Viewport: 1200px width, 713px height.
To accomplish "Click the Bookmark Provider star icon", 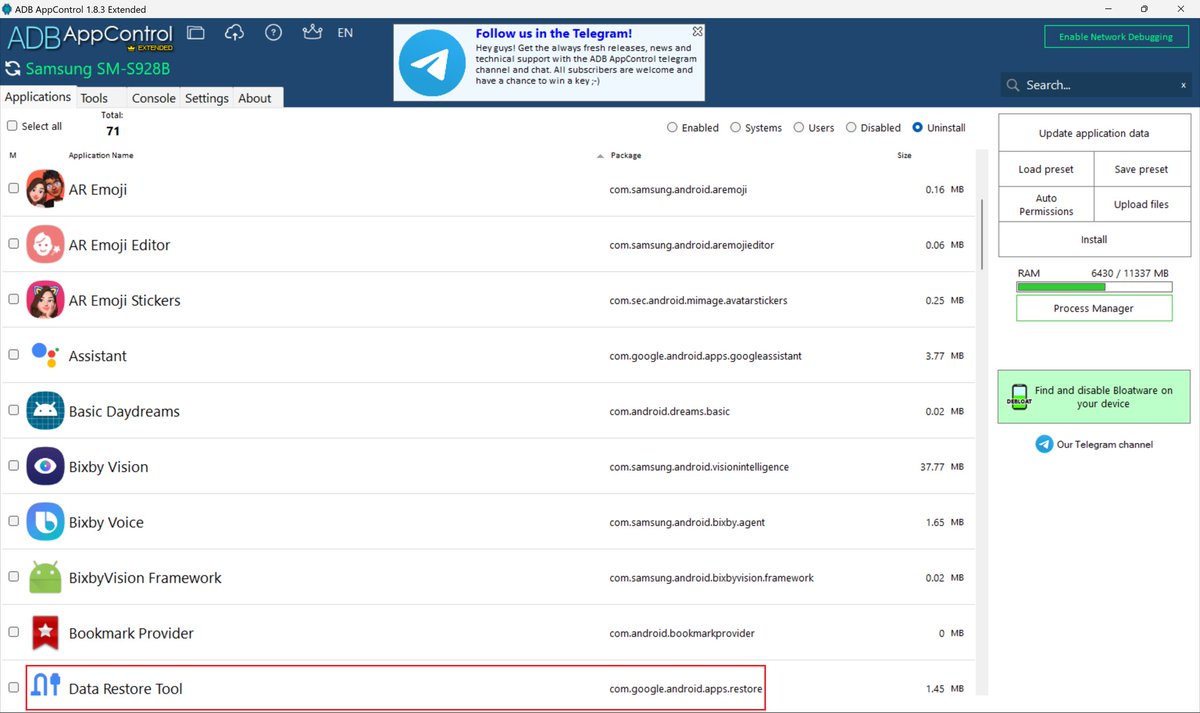I will click(45, 633).
